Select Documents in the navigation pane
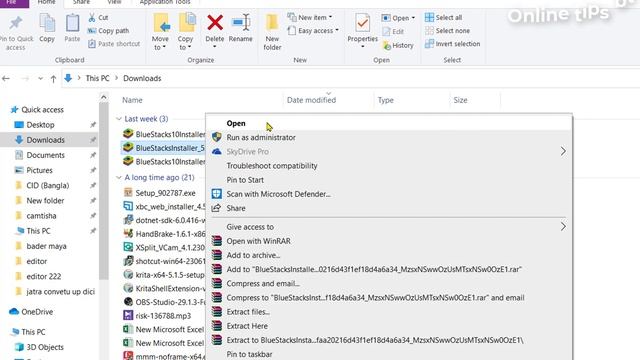Viewport: 640px width, 360px height. pyautogui.click(x=45, y=155)
